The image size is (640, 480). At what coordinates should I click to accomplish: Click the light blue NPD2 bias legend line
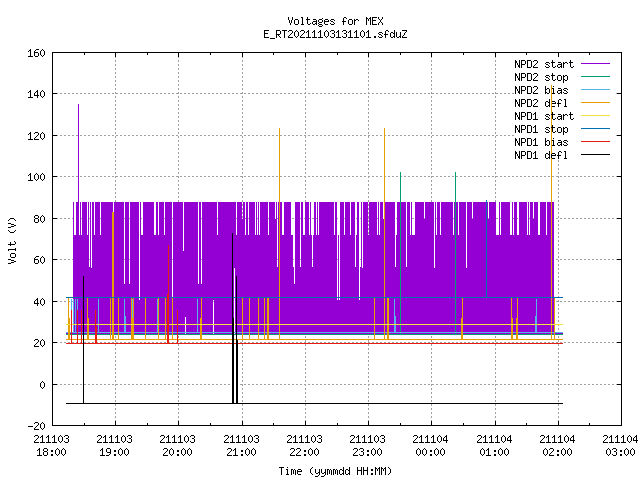click(x=596, y=89)
